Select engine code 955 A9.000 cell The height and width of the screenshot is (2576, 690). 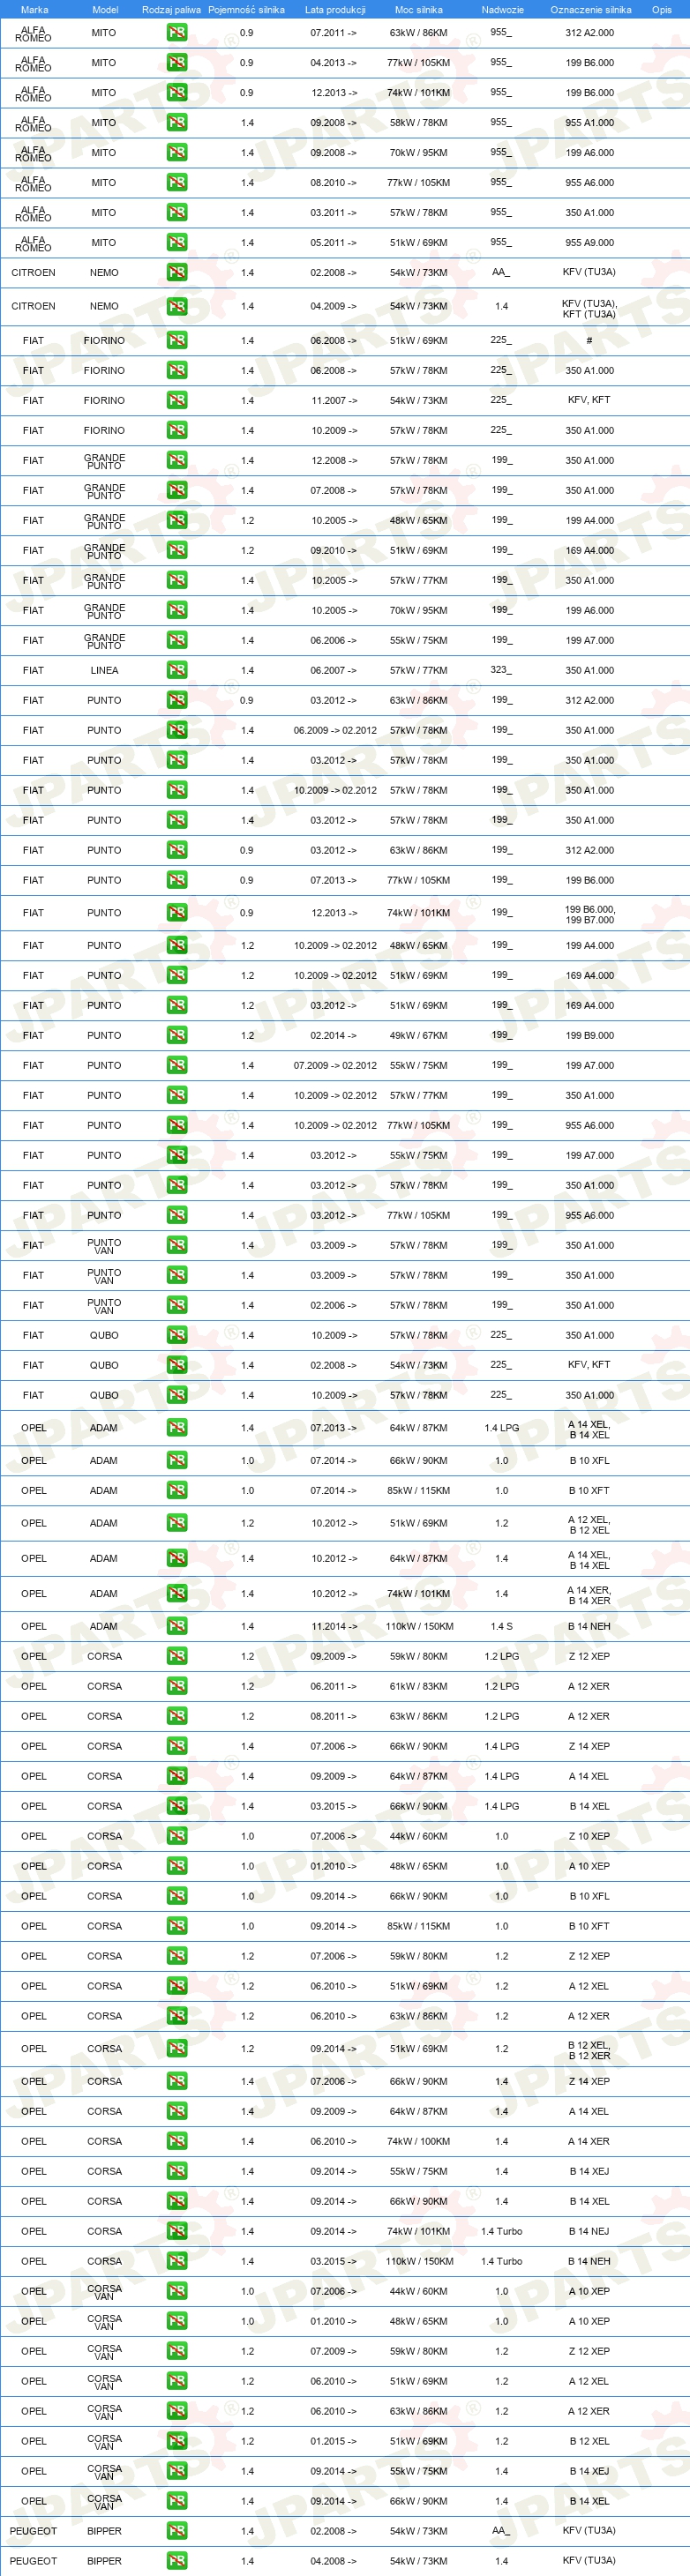[590, 242]
